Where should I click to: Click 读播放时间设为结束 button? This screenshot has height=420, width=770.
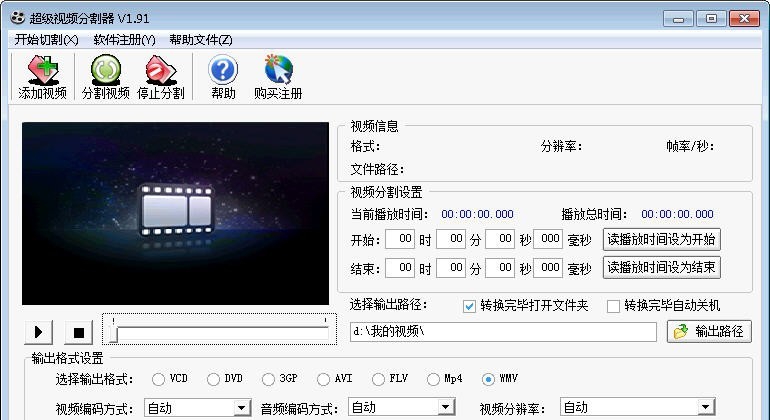tap(661, 268)
